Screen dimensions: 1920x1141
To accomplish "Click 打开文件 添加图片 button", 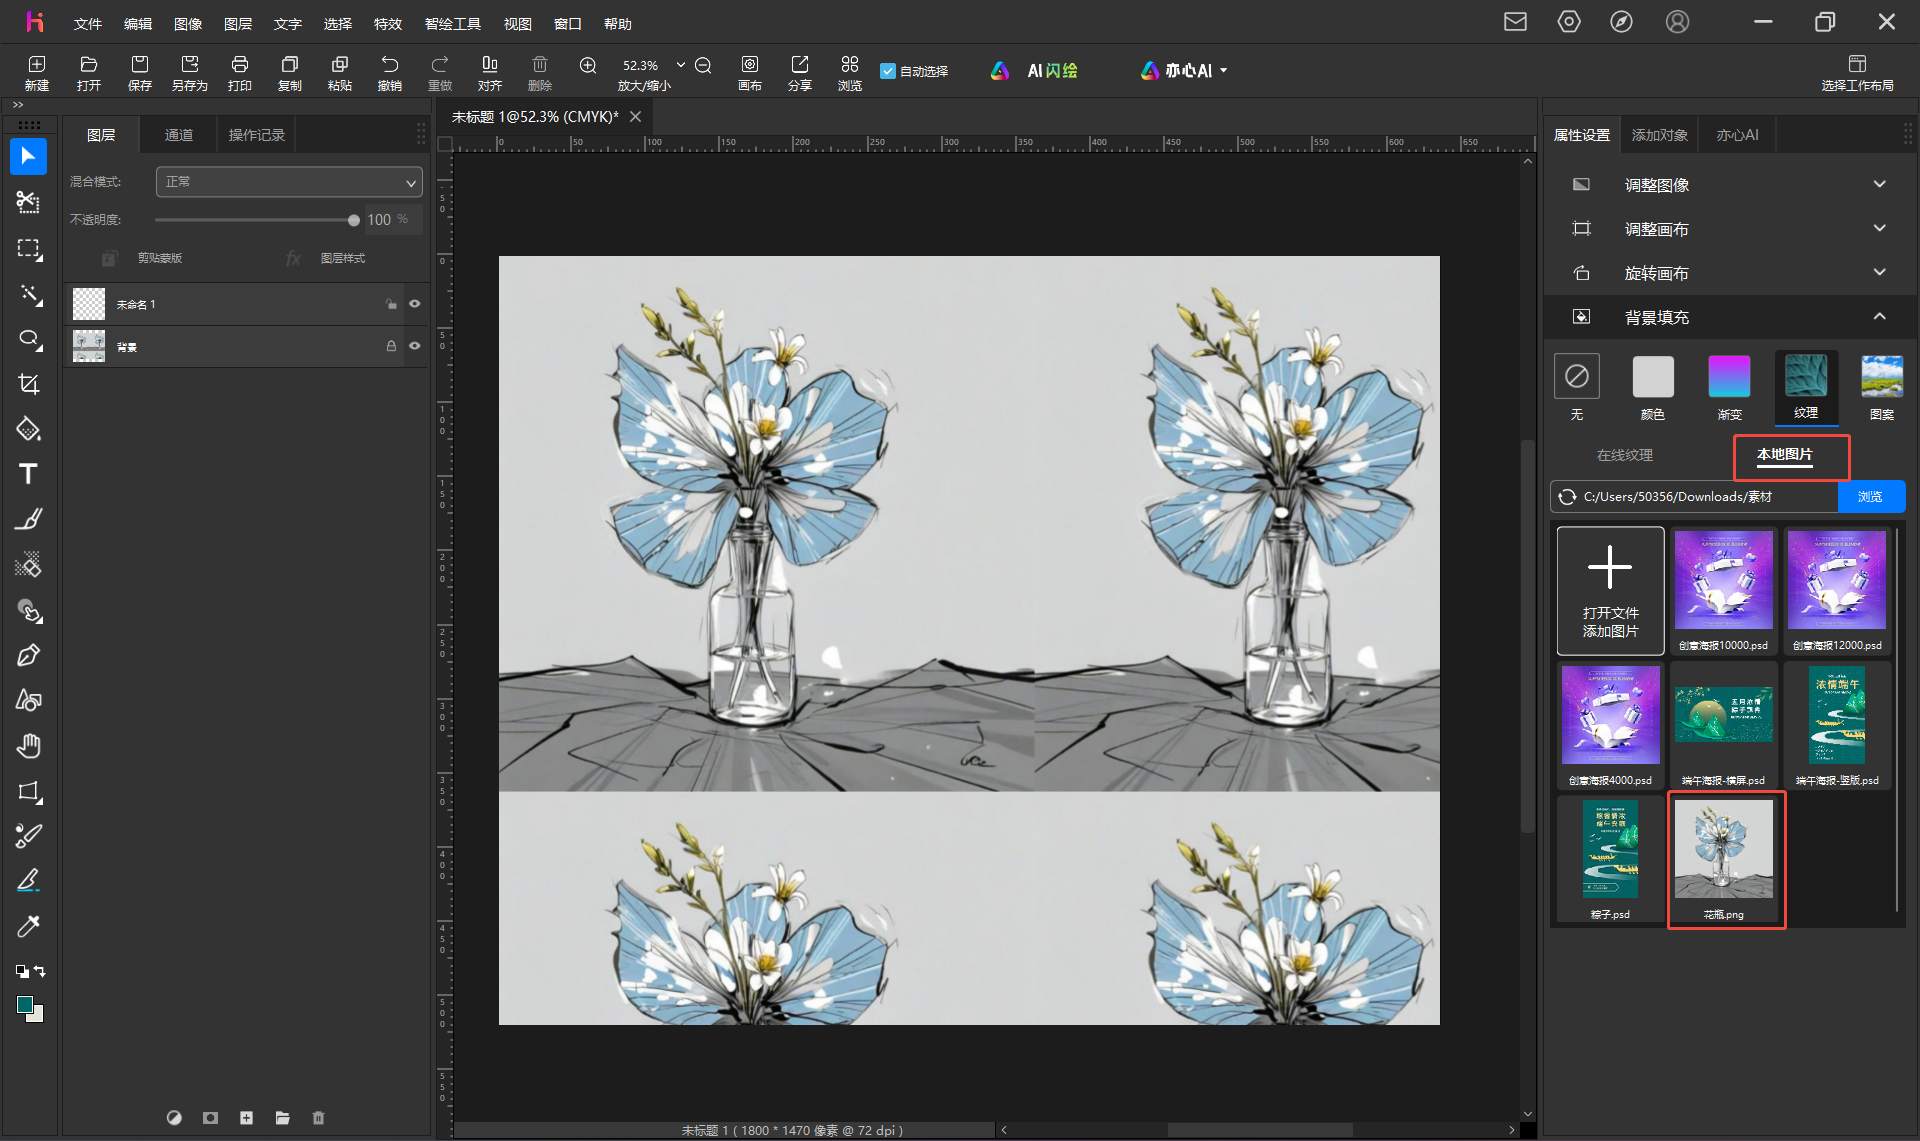I will pos(1610,591).
